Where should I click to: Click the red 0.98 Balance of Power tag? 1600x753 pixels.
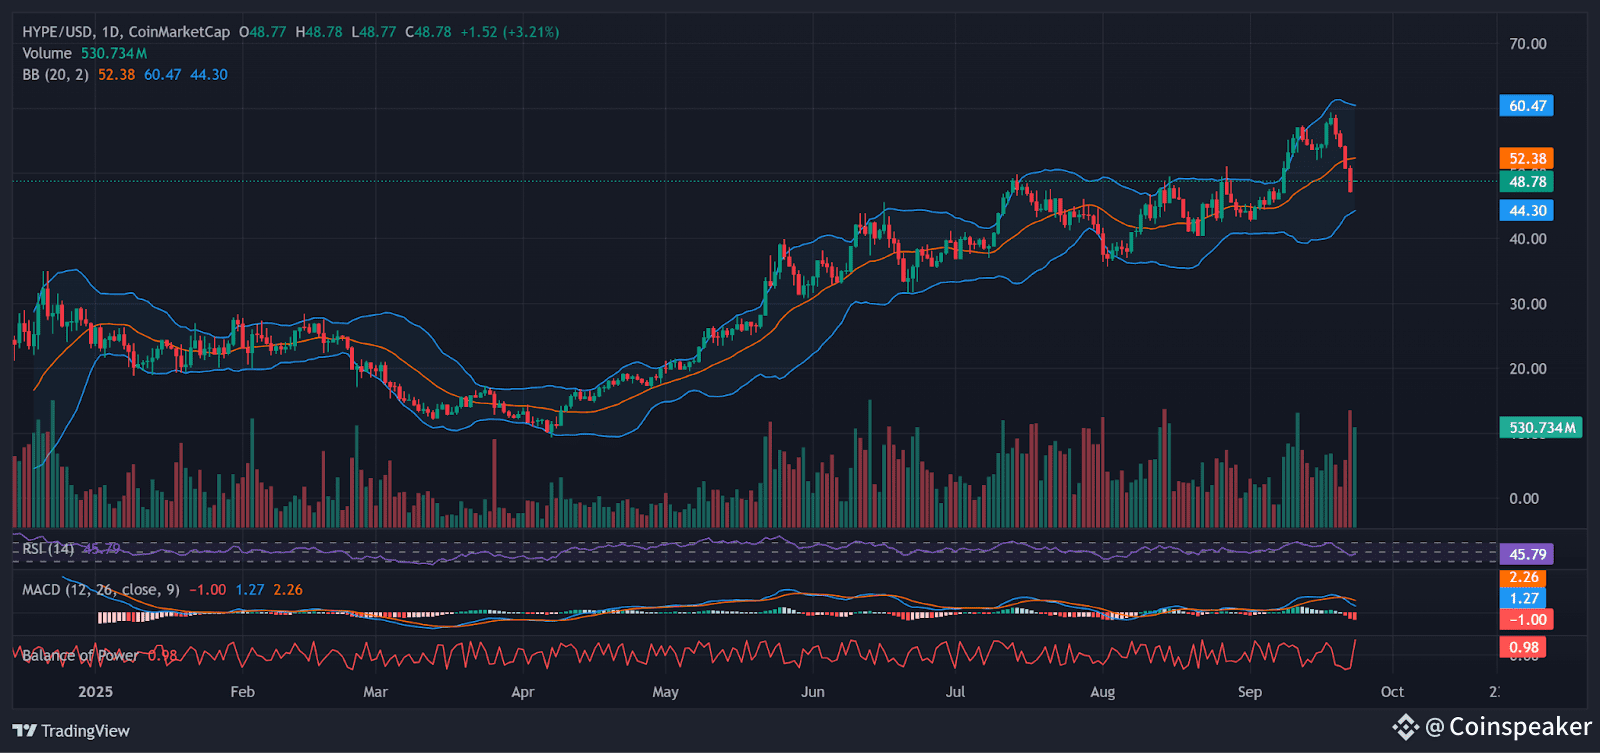tap(1523, 647)
